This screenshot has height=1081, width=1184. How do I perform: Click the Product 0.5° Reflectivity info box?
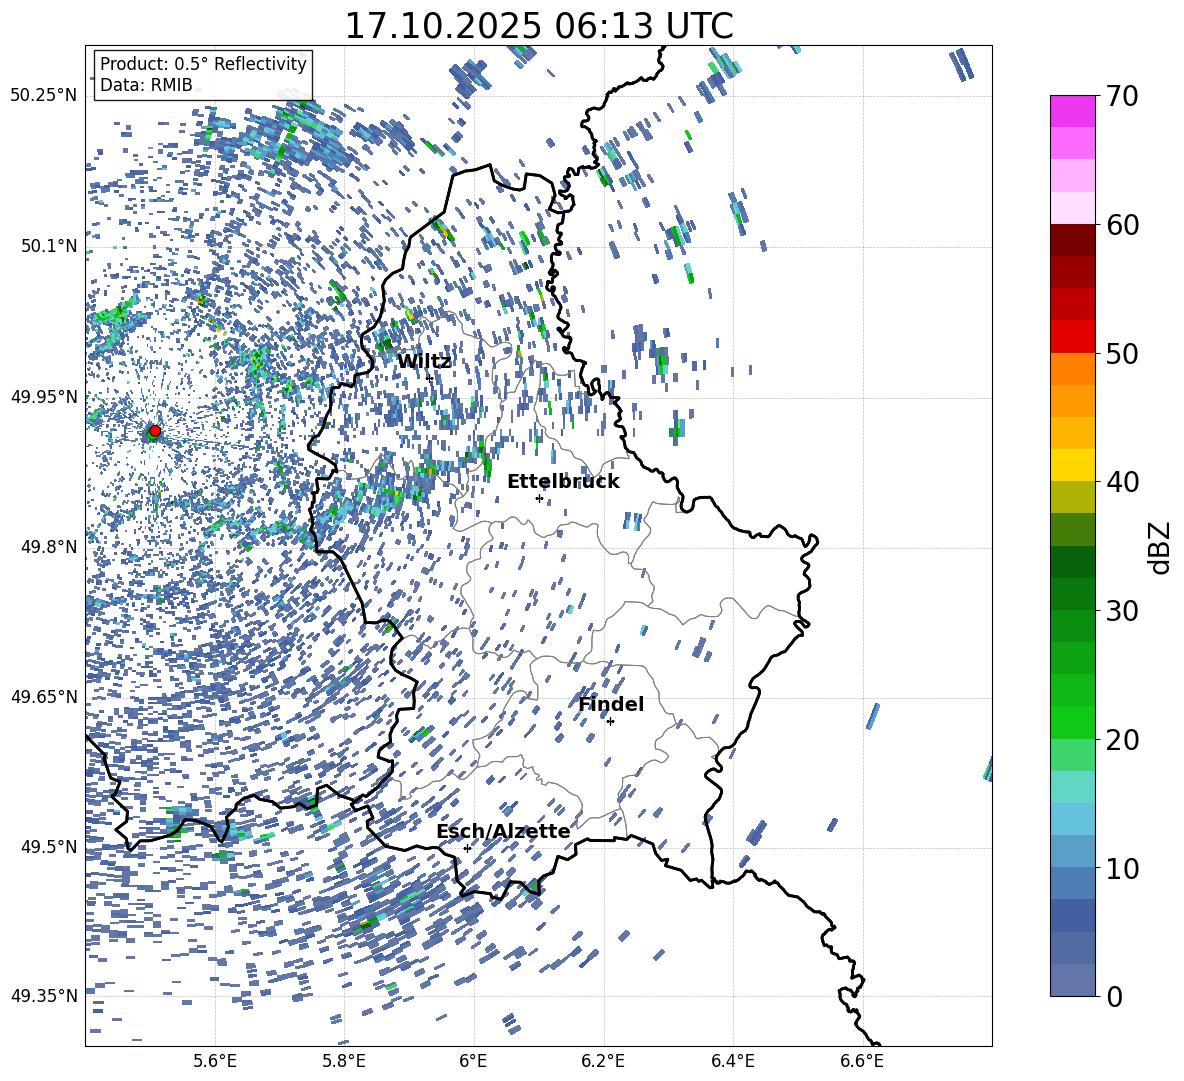[x=203, y=75]
